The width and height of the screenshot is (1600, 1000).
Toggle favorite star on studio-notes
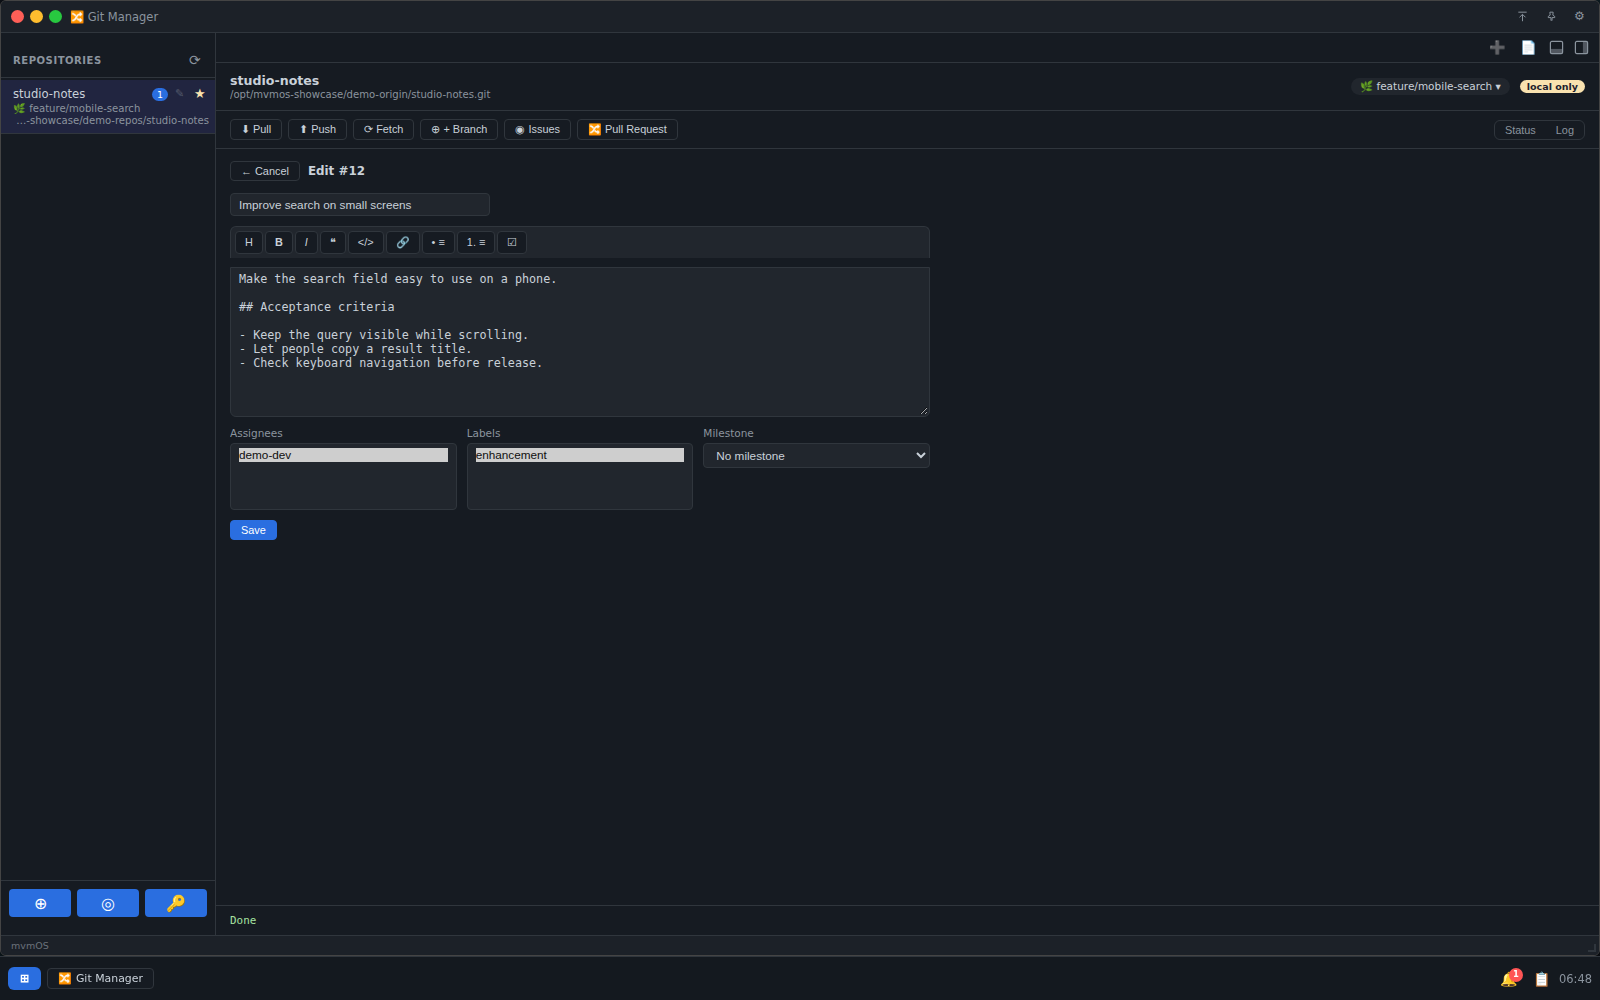click(200, 94)
